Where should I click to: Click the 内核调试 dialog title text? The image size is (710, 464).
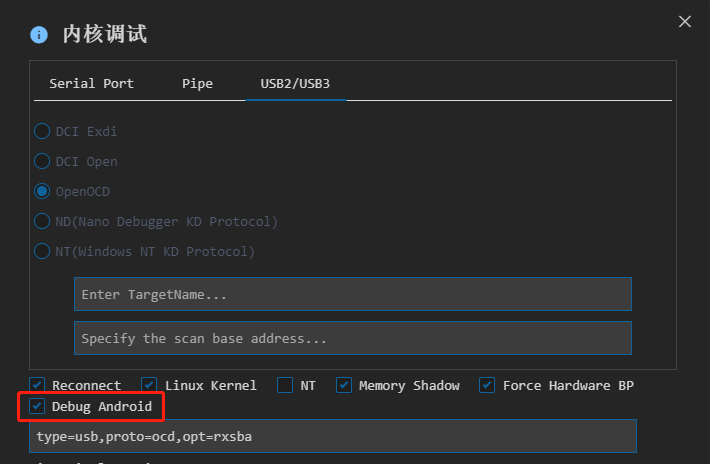[x=105, y=34]
